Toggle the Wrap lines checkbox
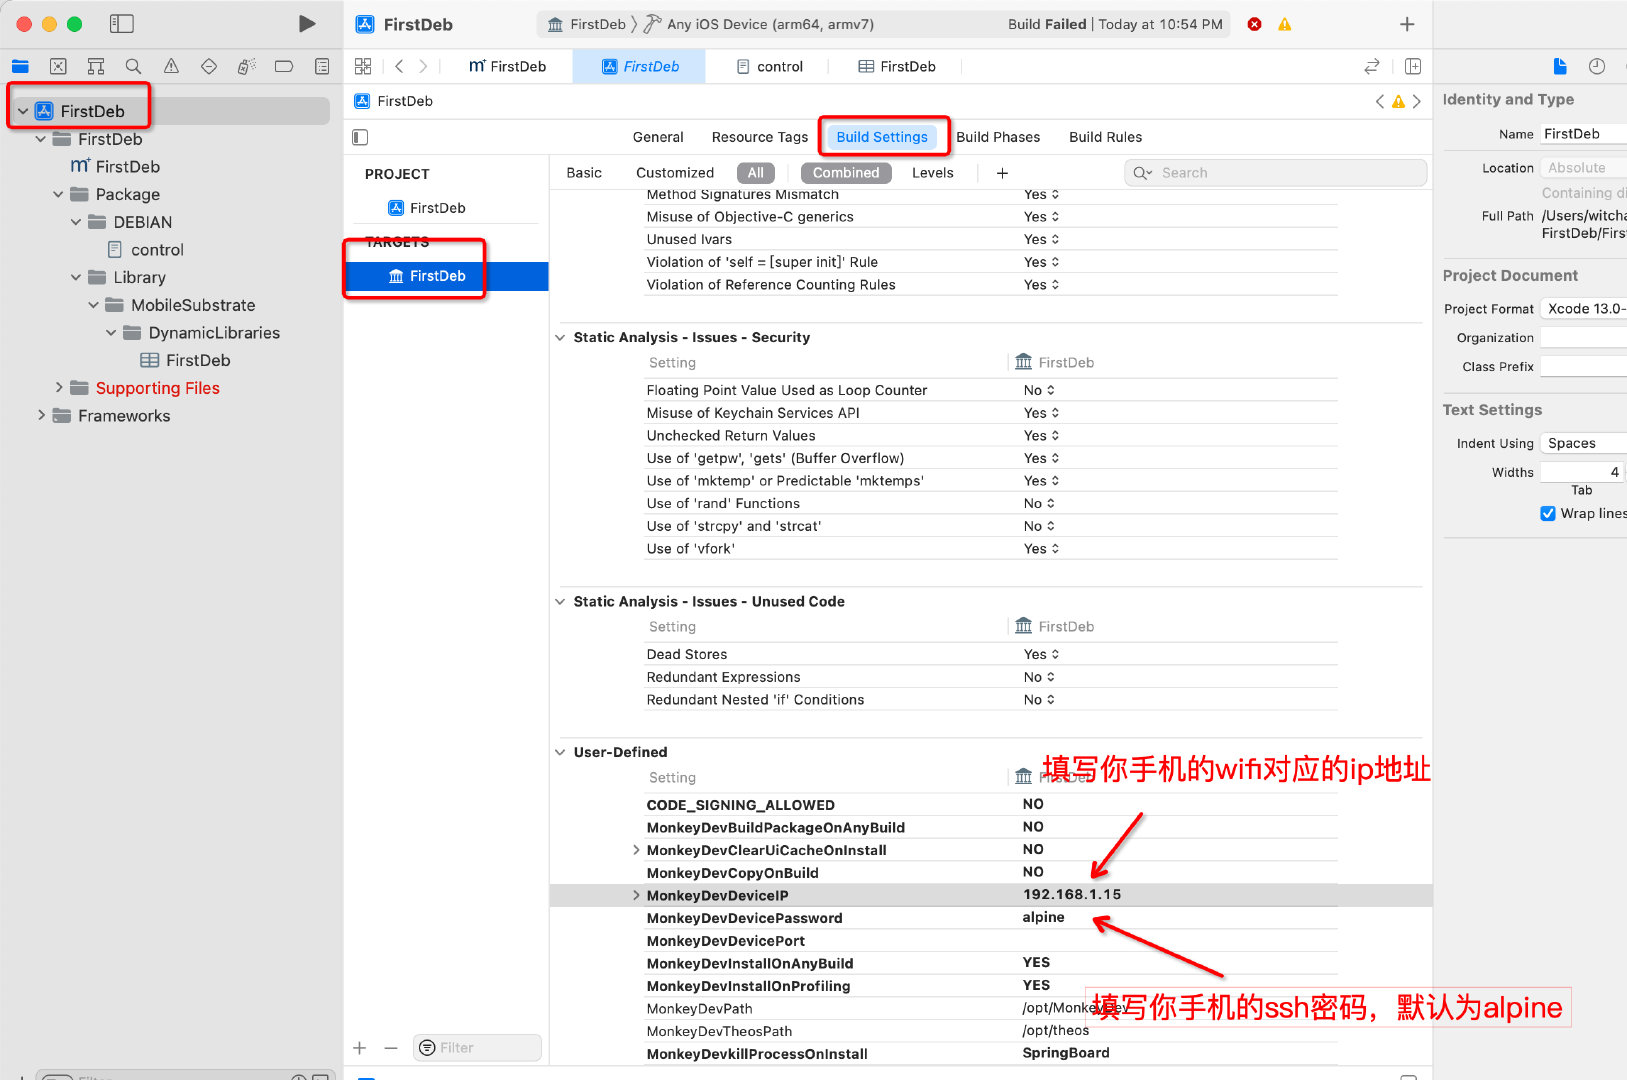The width and height of the screenshot is (1627, 1080). 1548,513
